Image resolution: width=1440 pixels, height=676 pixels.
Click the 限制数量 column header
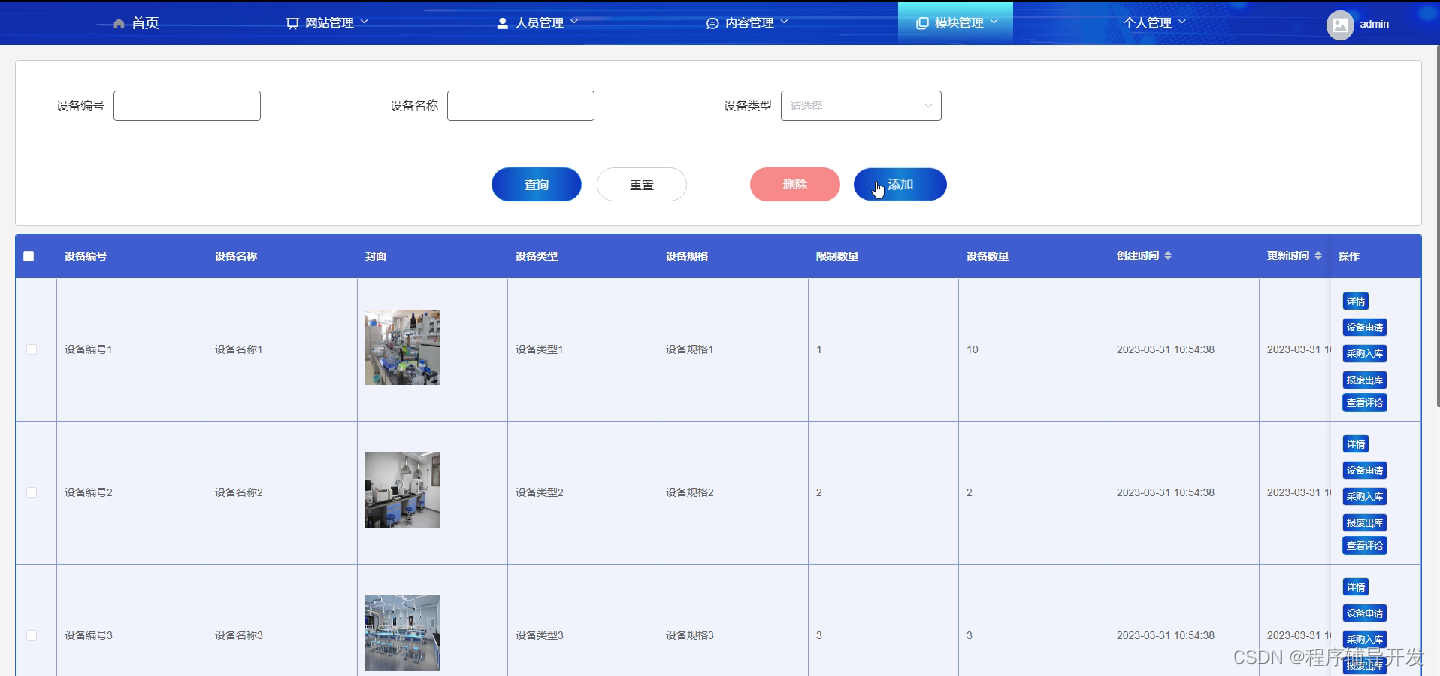pos(837,257)
